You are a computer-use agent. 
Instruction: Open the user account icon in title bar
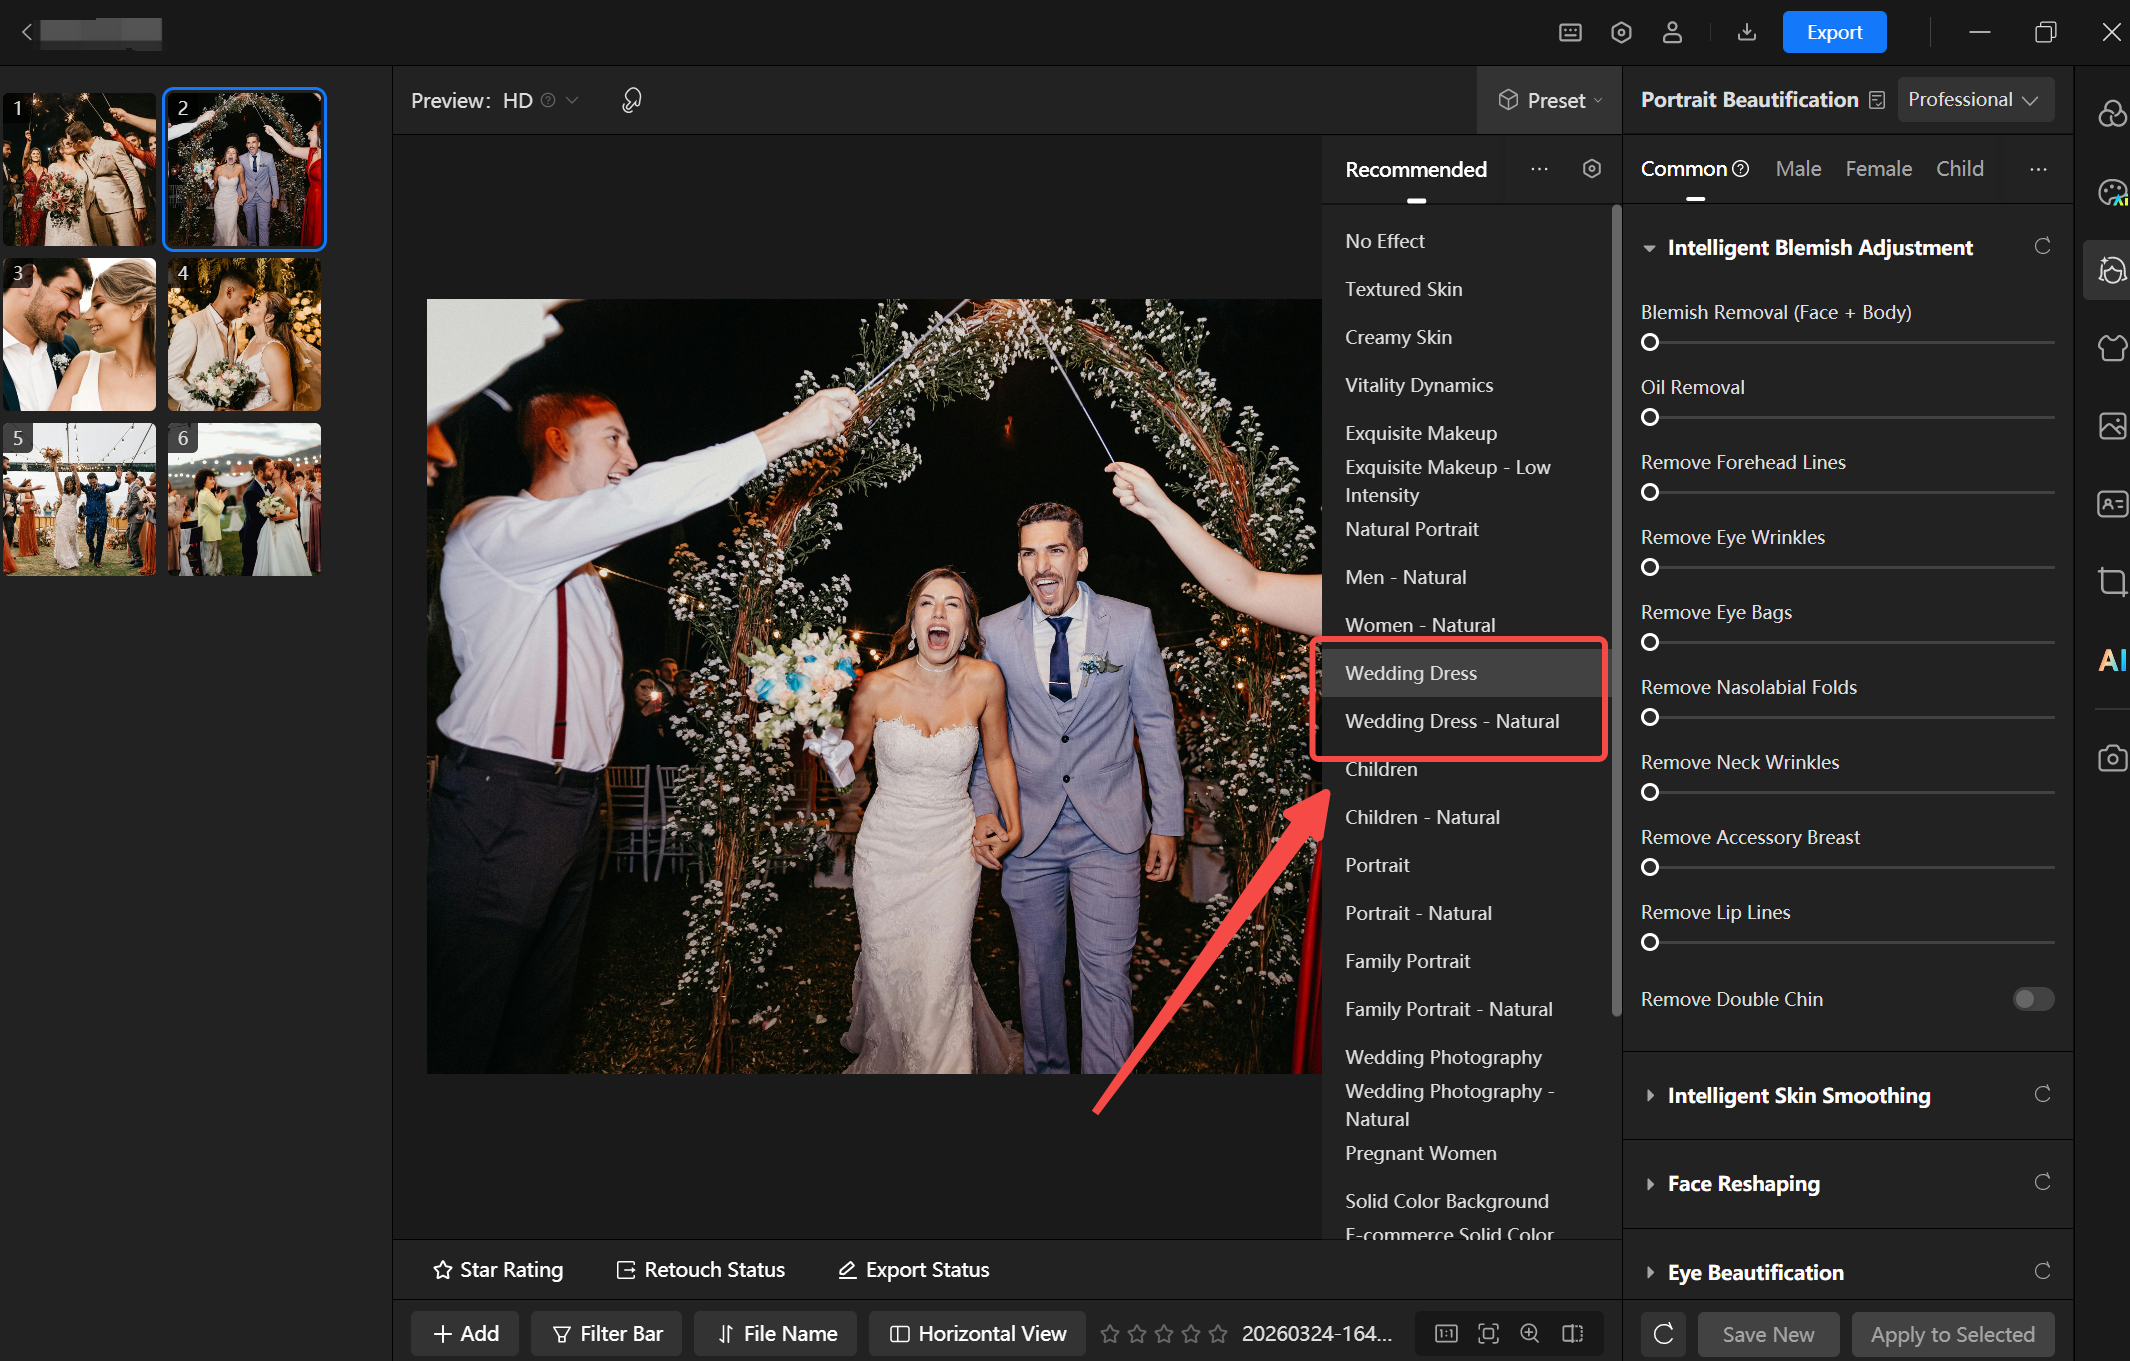pos(1672,32)
